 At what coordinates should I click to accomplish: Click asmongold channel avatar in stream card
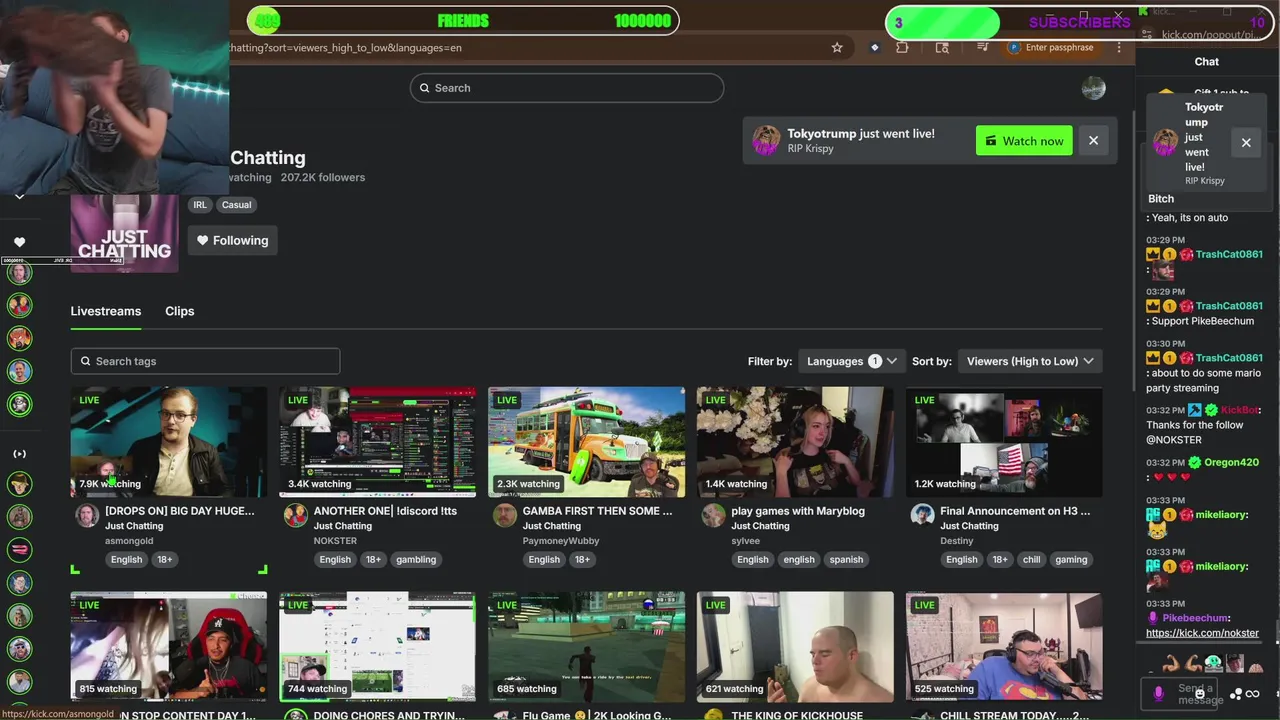[87, 515]
